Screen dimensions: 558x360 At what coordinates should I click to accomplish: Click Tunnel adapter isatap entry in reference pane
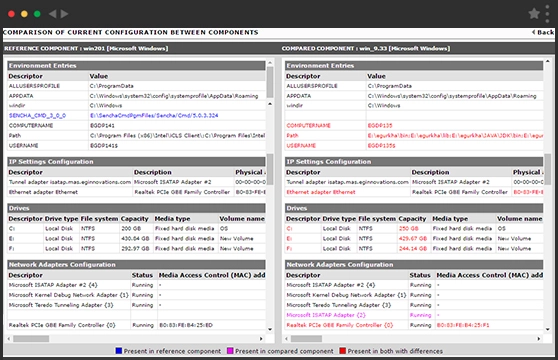coord(70,182)
